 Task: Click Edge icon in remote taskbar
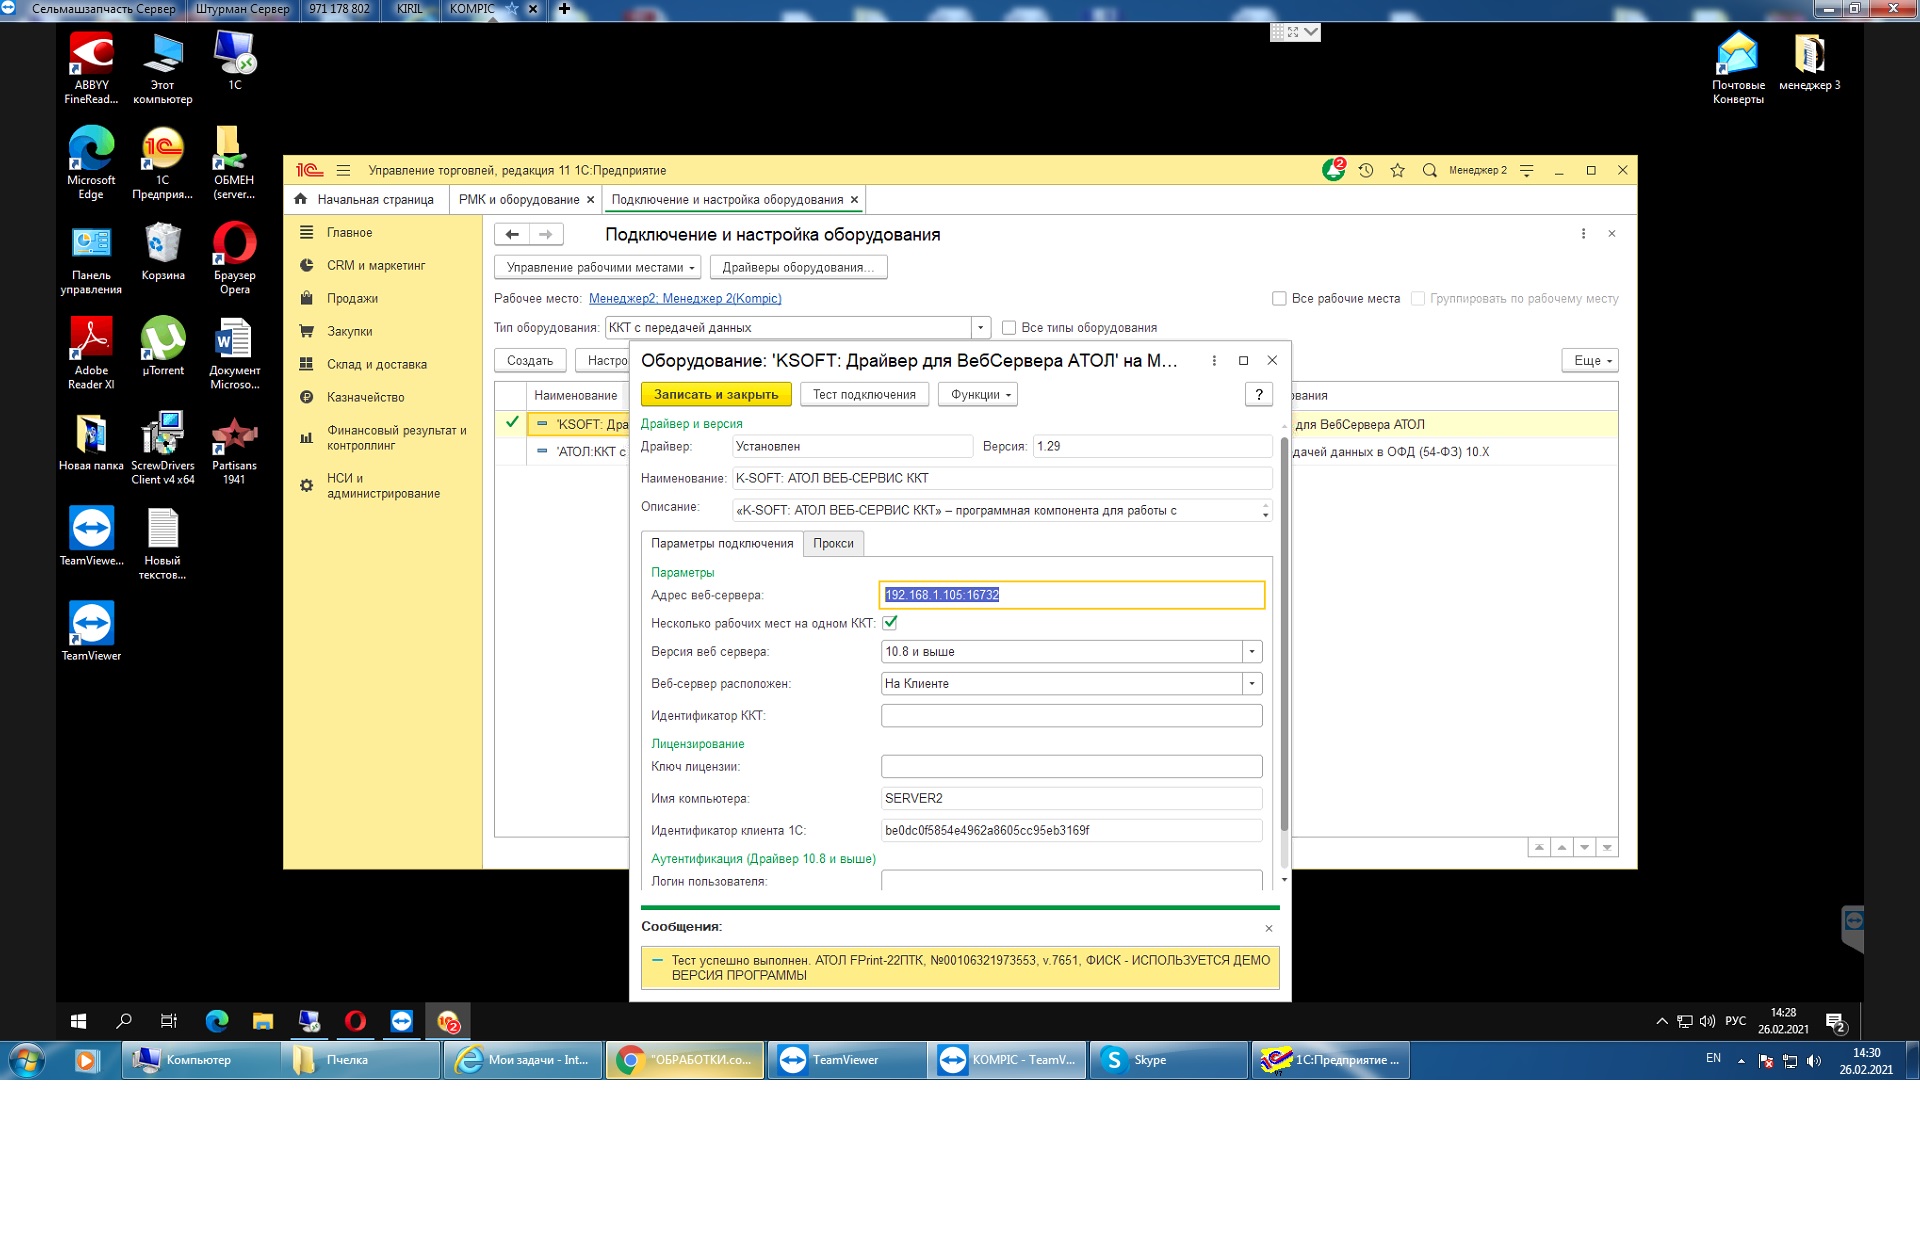216,1021
